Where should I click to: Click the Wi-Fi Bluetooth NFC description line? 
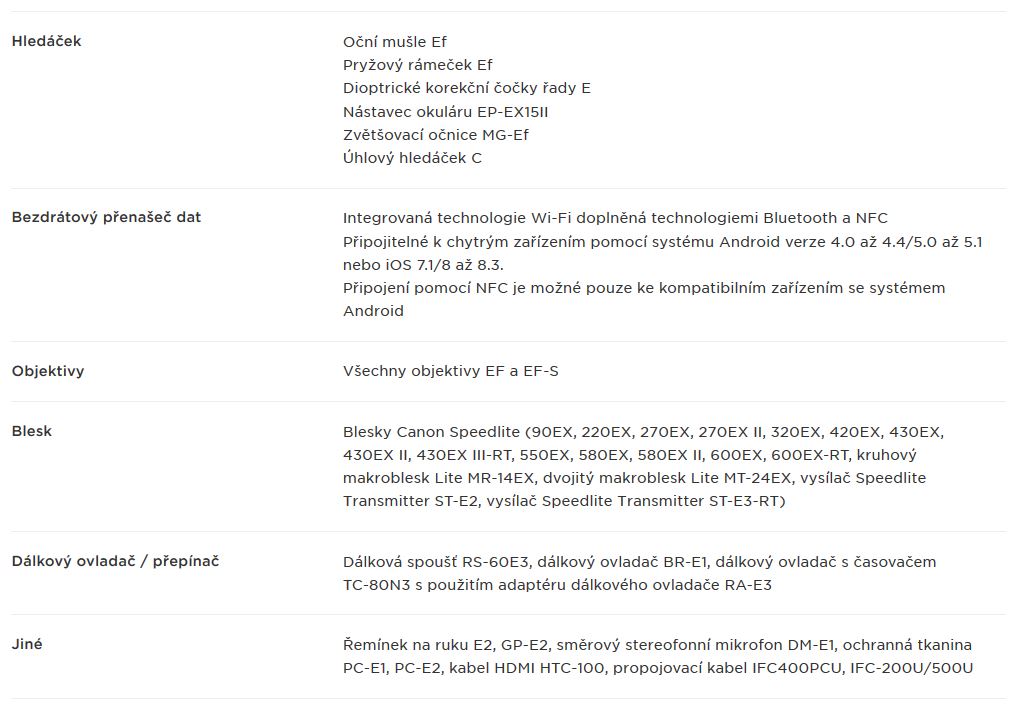tap(615, 218)
